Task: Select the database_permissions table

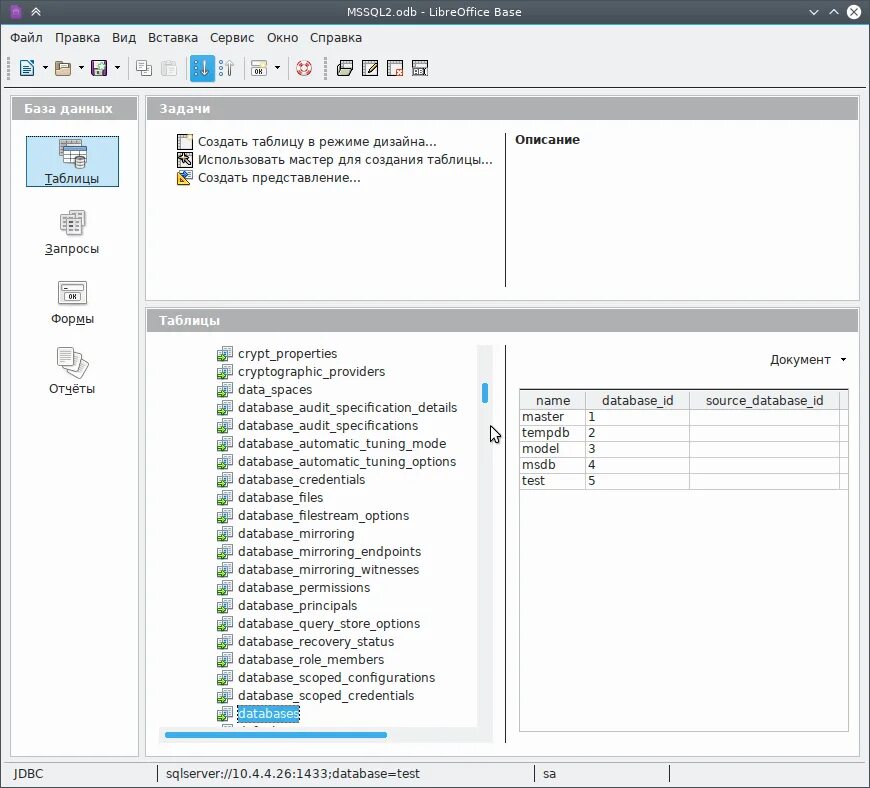Action: tap(304, 588)
